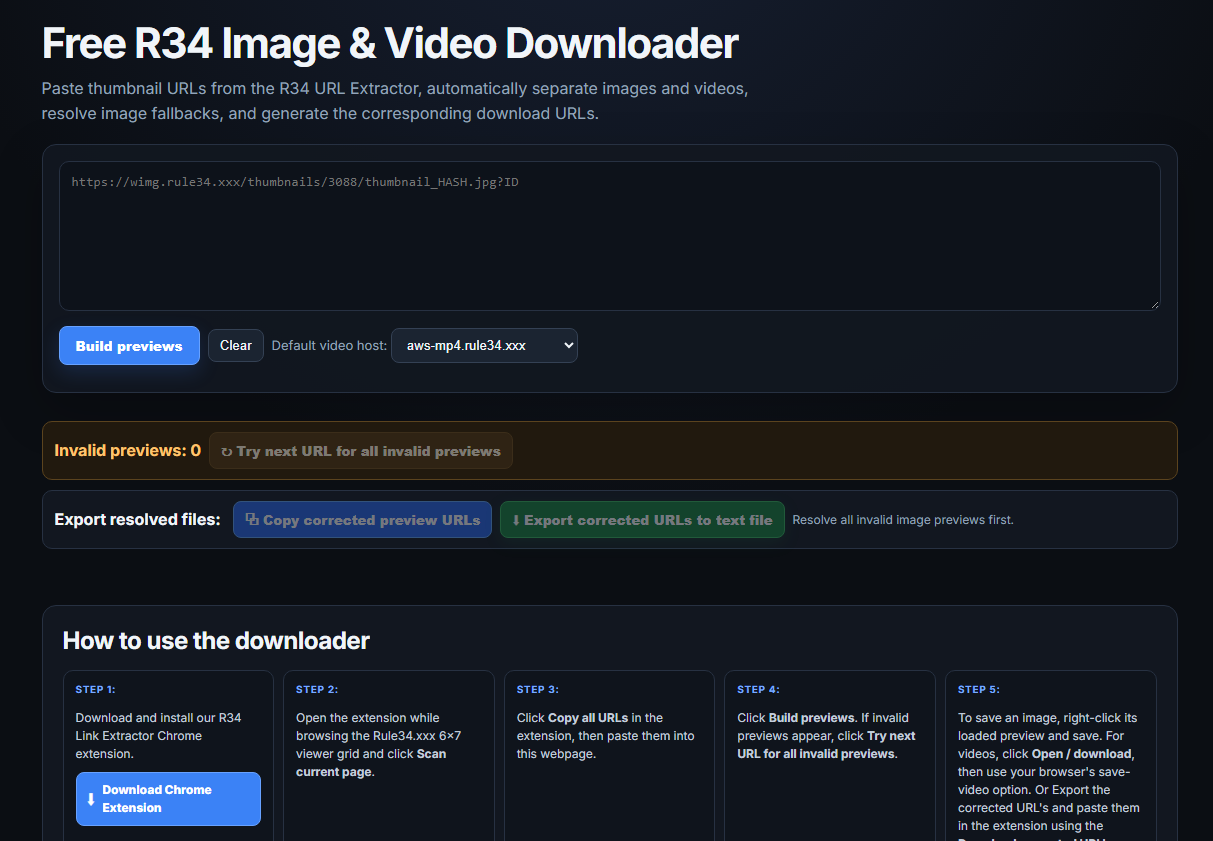Click the 'STEP 3:' label

coord(538,689)
